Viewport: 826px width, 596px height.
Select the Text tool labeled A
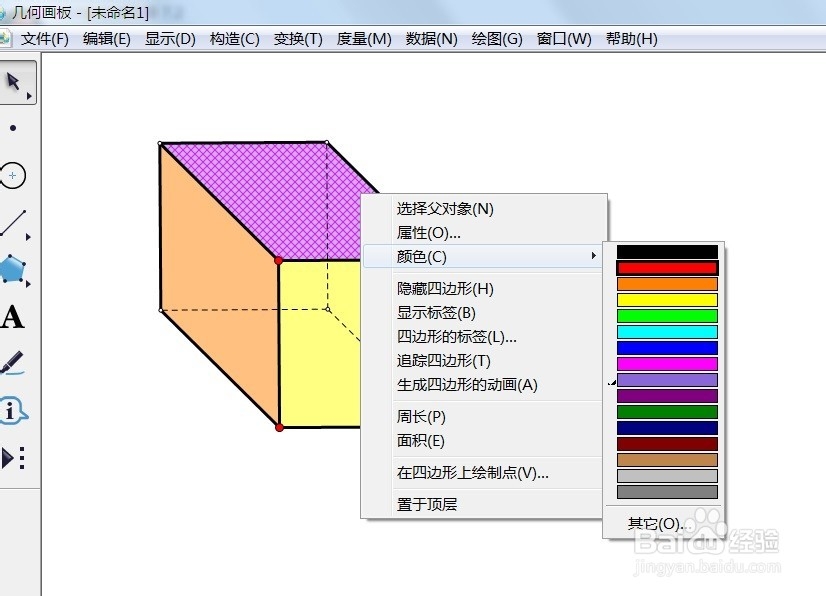[x=13, y=317]
